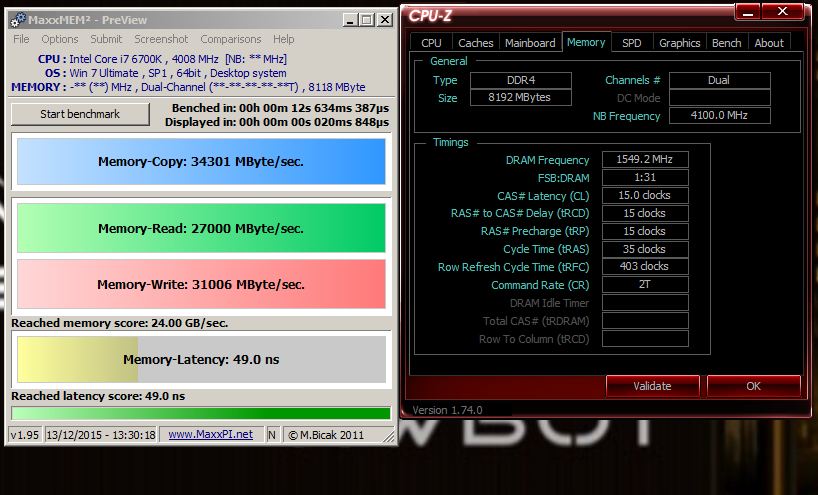Open the Submit menu in MaxxMEM
This screenshot has width=818, height=495.
click(106, 39)
